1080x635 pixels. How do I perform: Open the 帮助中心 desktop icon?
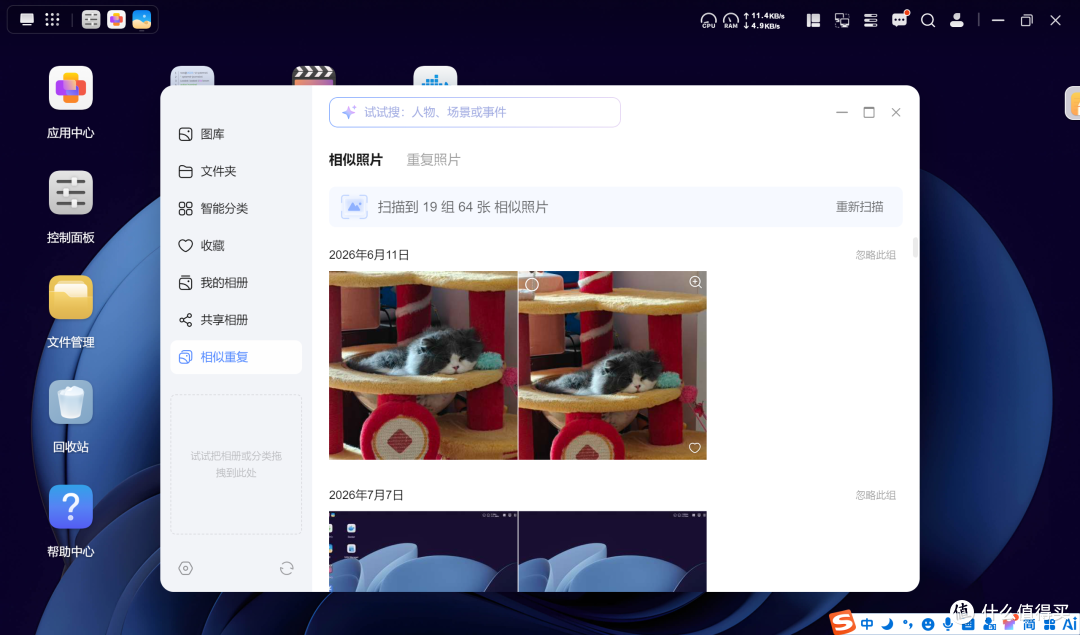70,507
